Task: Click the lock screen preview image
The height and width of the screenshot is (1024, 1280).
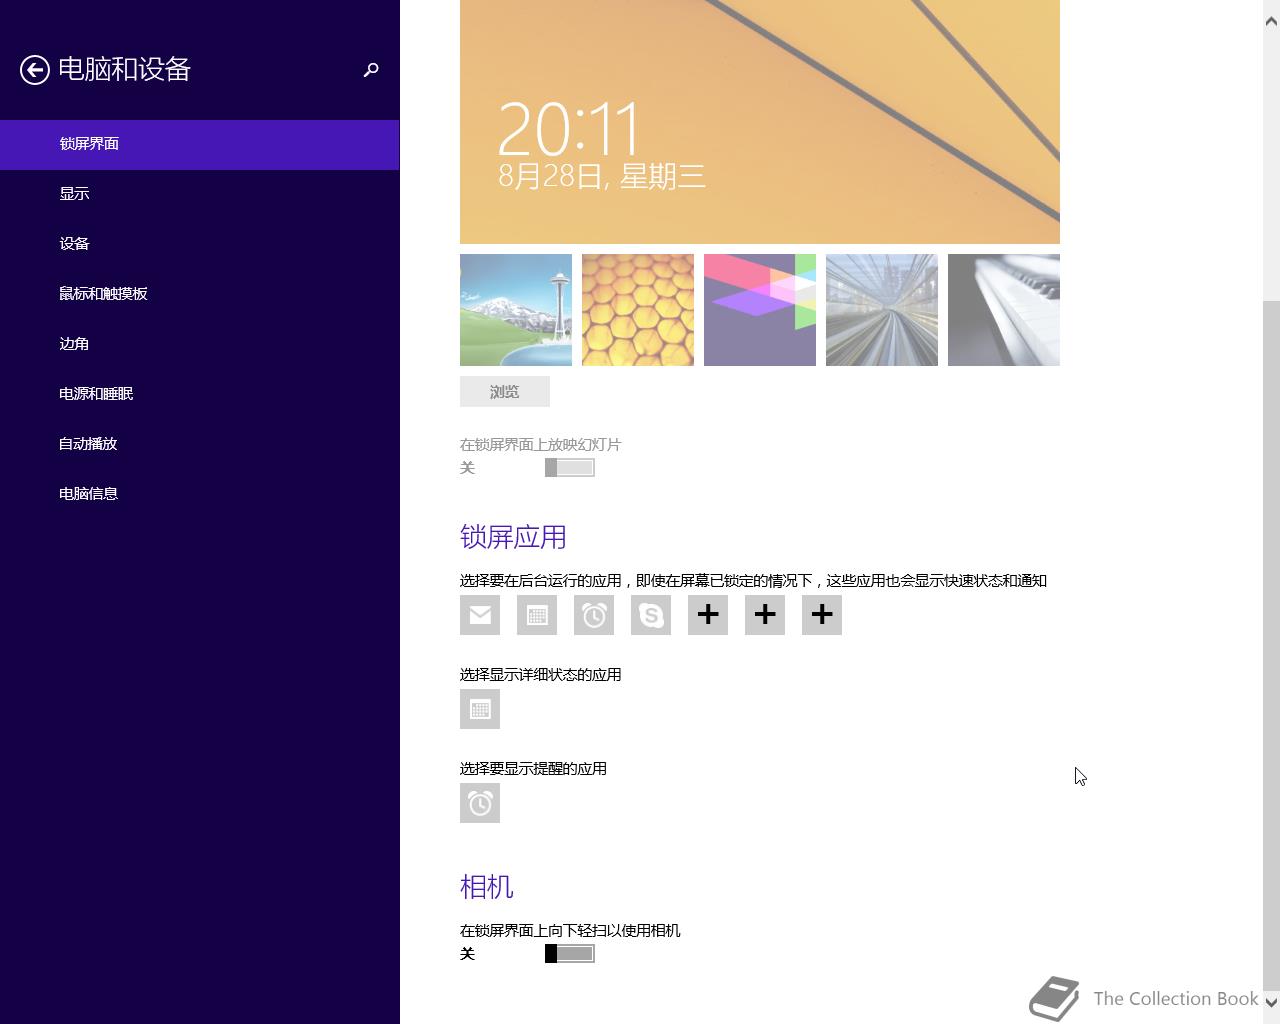Action: click(x=760, y=122)
